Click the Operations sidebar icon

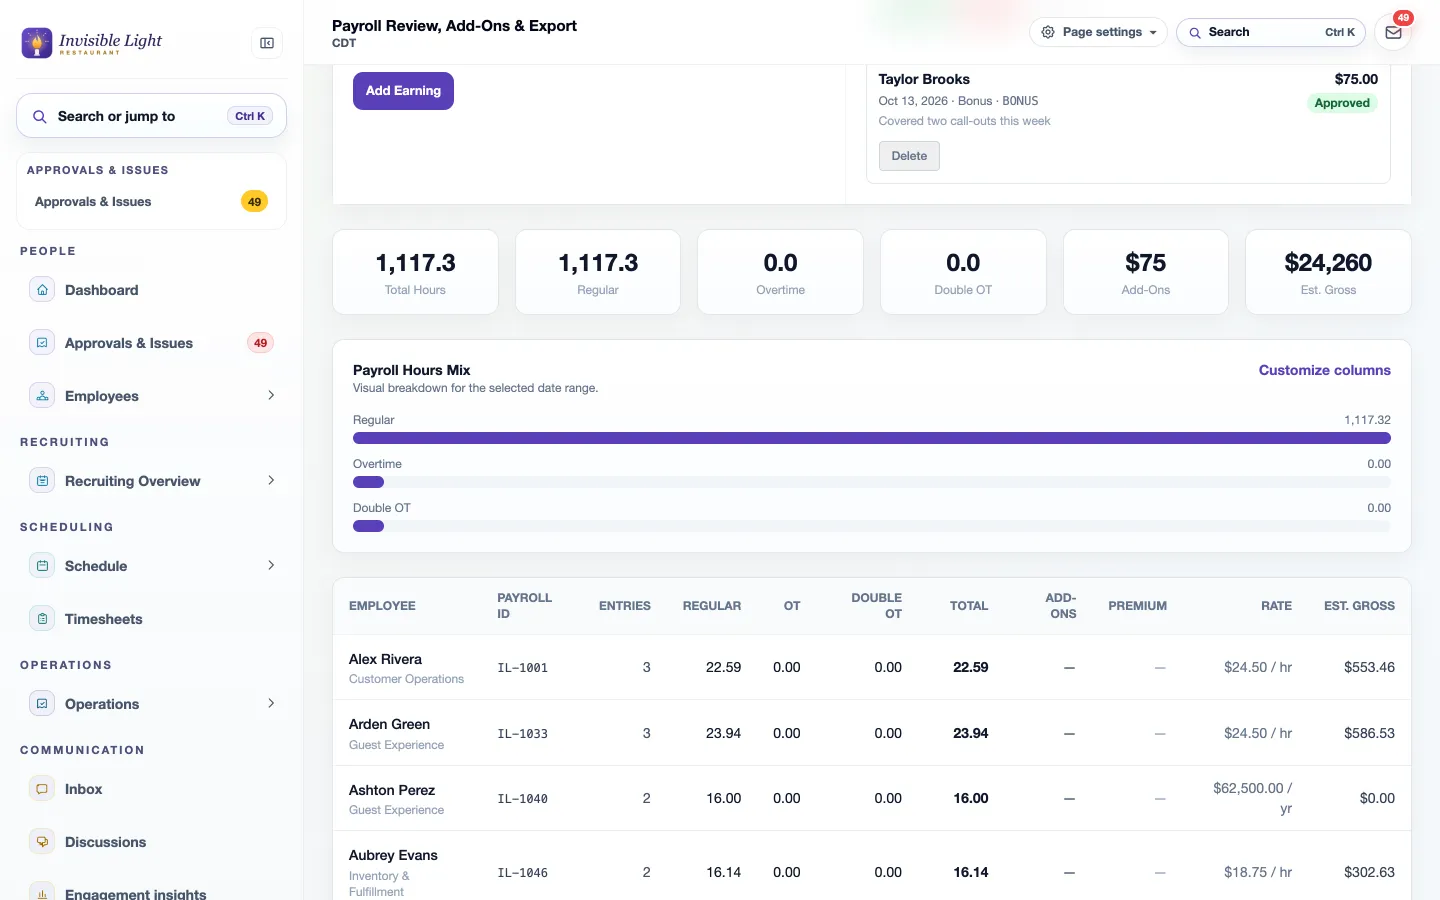(x=42, y=704)
